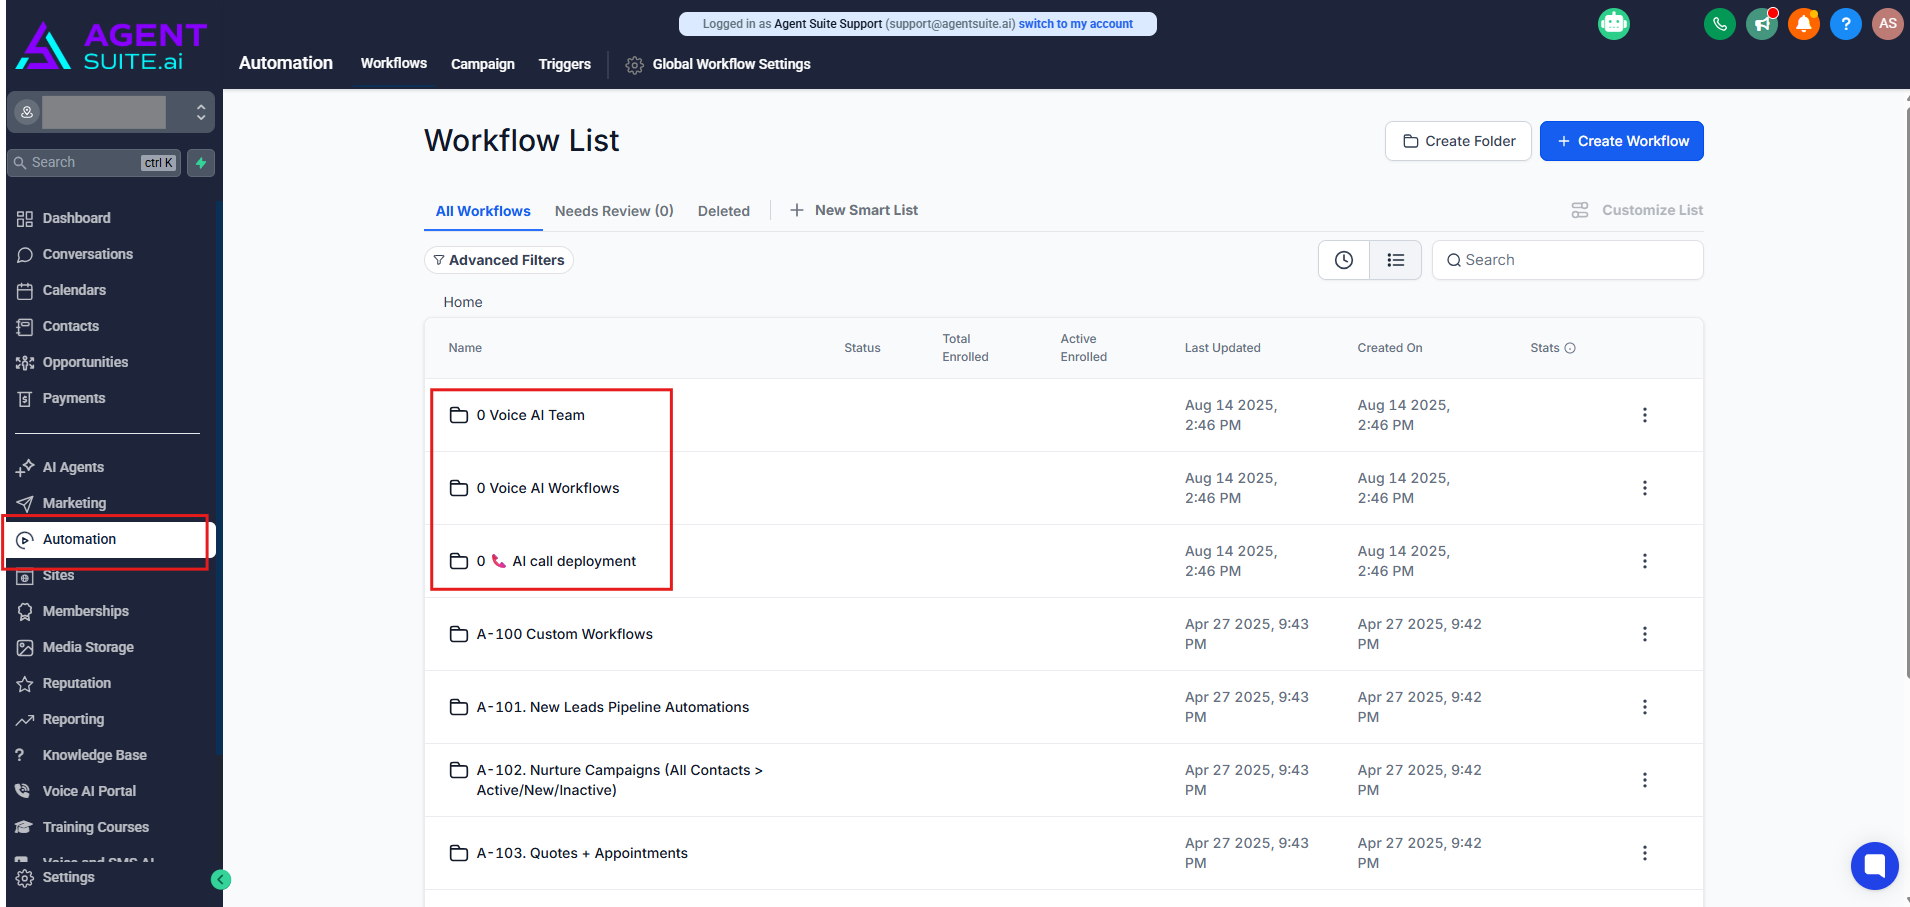Click switch to my account link
The image size is (1910, 907).
[x=1076, y=24]
